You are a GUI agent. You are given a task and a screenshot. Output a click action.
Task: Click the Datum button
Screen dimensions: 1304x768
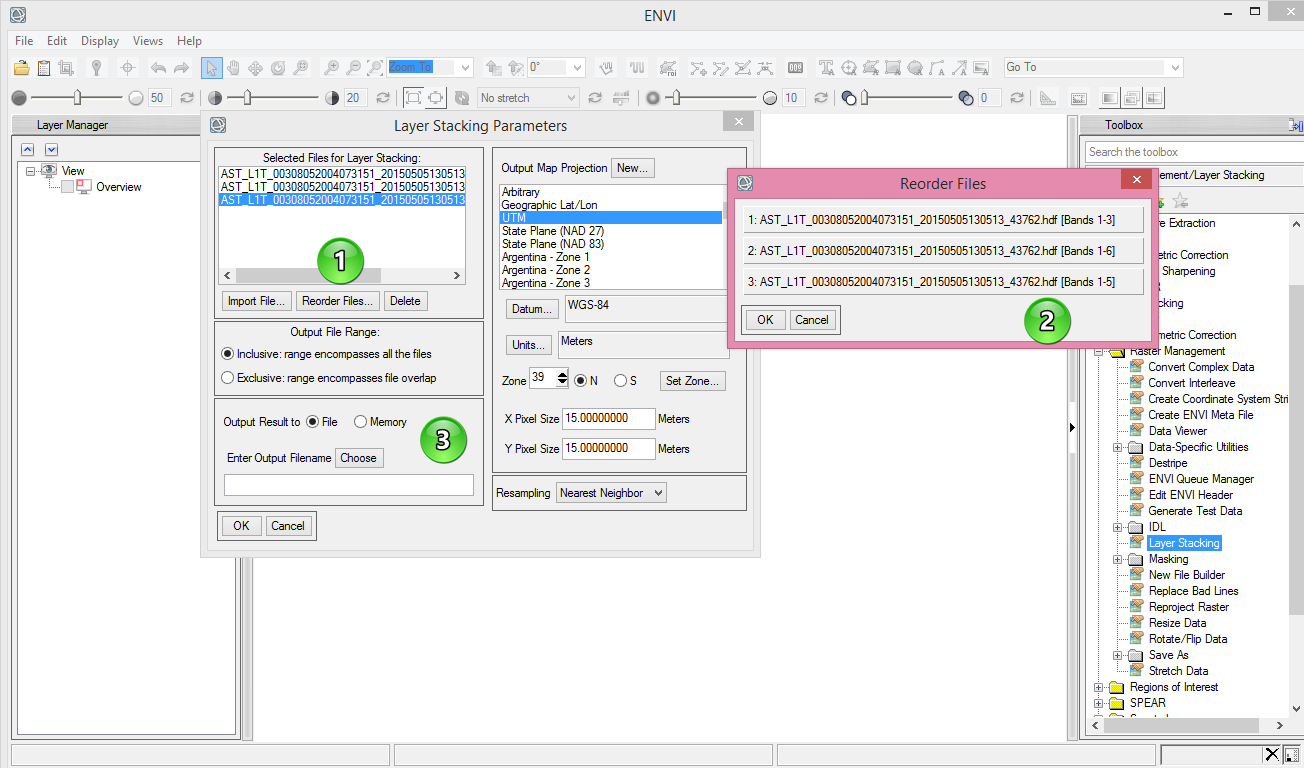click(x=533, y=309)
